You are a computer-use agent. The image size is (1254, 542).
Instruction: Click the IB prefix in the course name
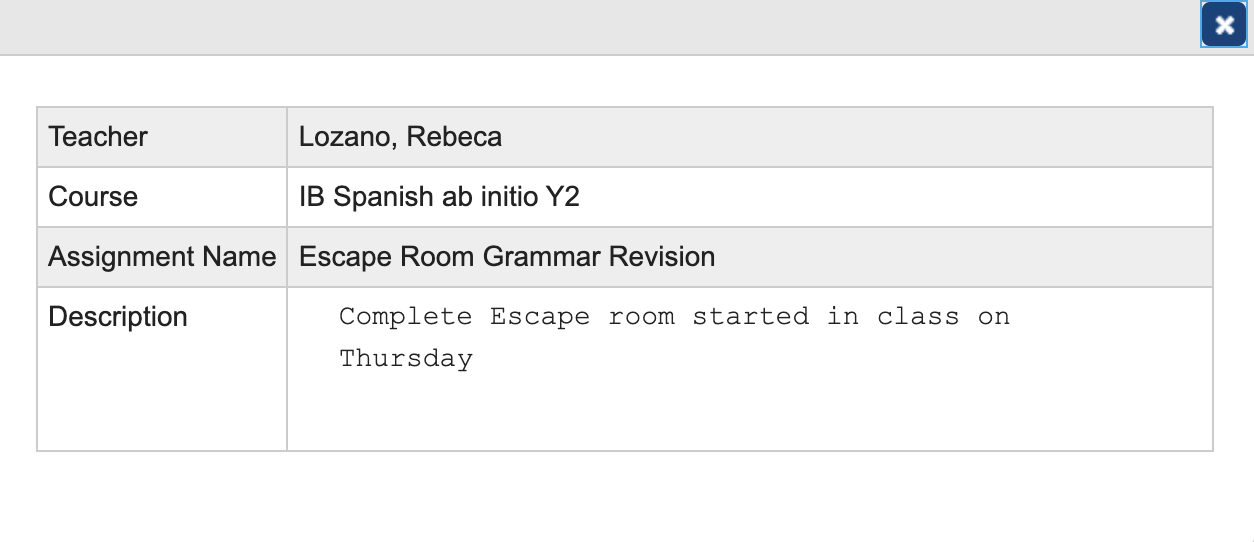[x=311, y=197]
